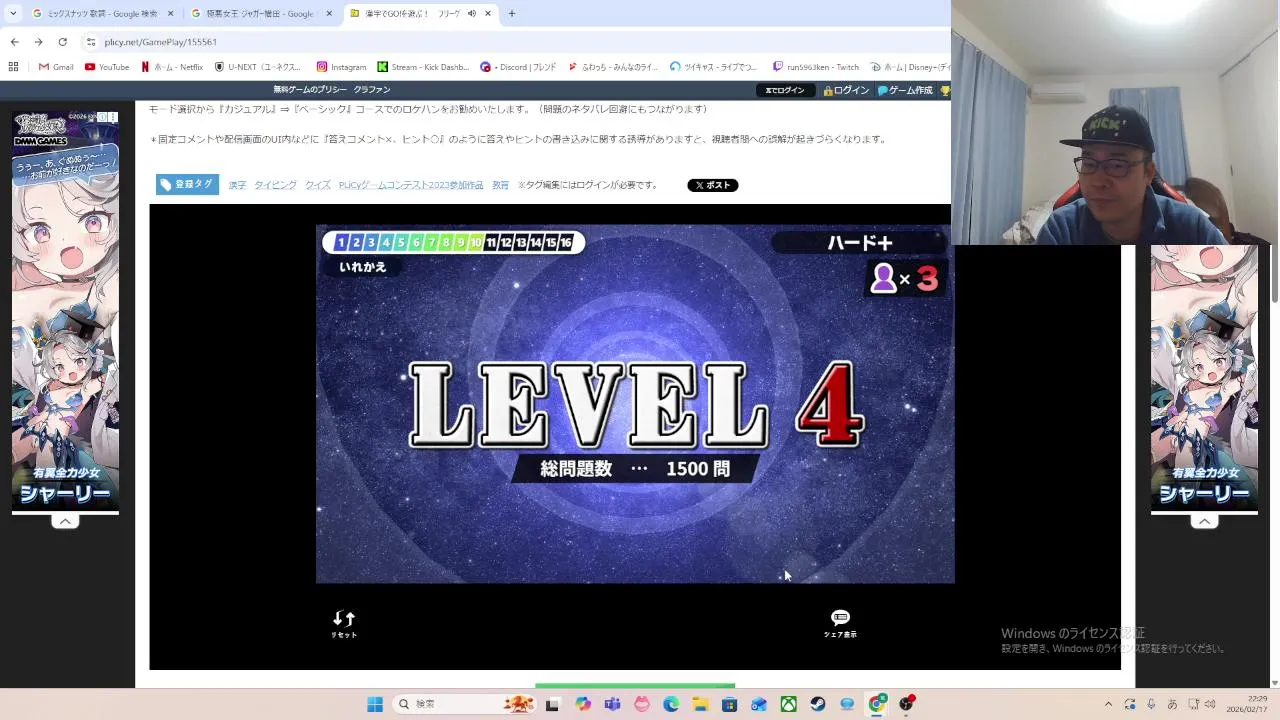Image resolution: width=1280 pixels, height=720 pixels.
Task: Collapse the right シャーリー ad with chevron
Action: (x=1204, y=522)
